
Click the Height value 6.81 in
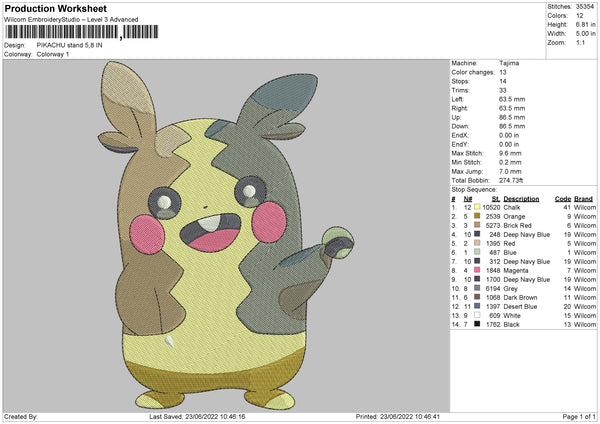[586, 24]
